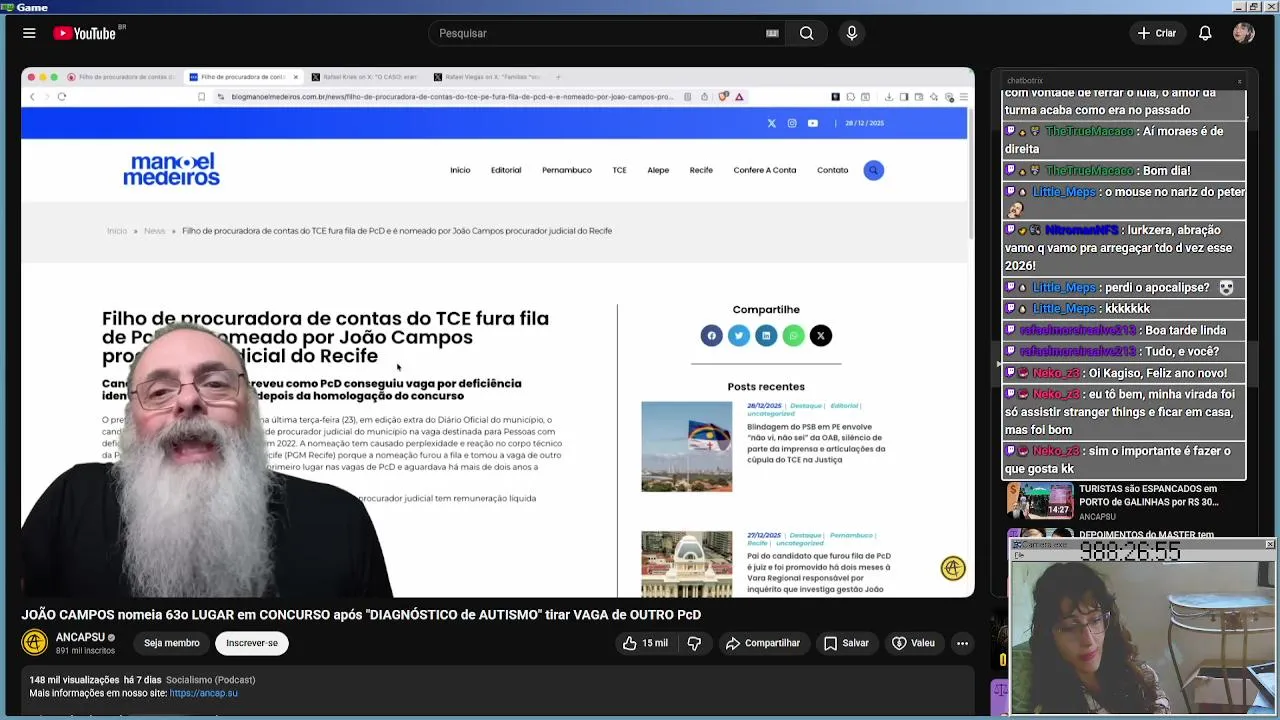
Task: Like the video with 15 mil
Action: tap(645, 643)
